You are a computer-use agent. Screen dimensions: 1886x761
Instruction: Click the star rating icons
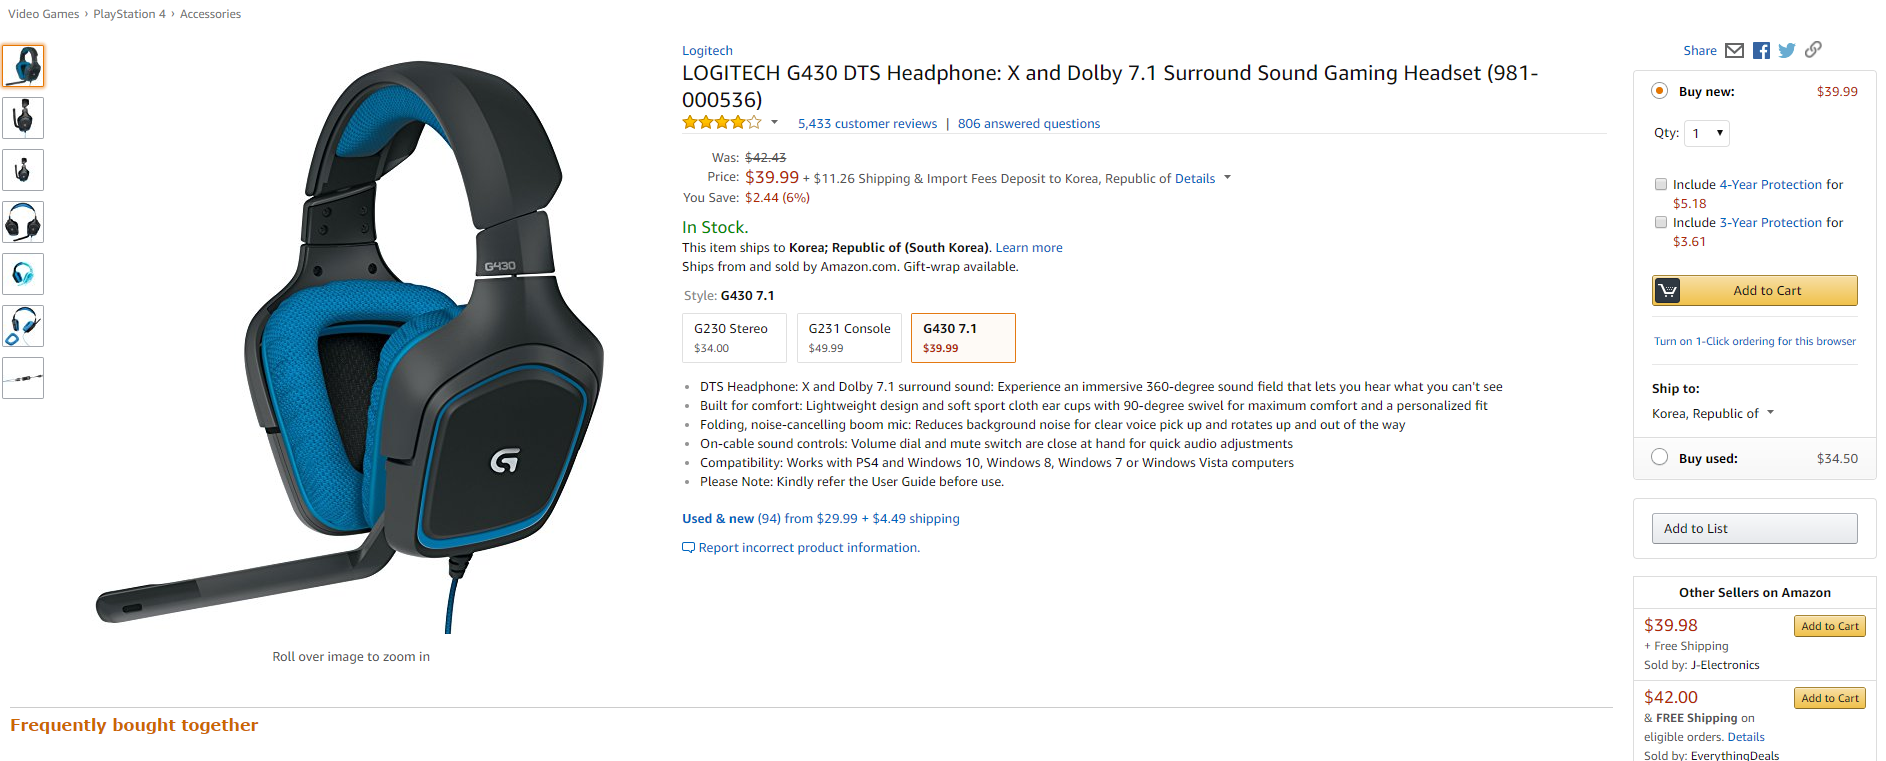(x=721, y=123)
